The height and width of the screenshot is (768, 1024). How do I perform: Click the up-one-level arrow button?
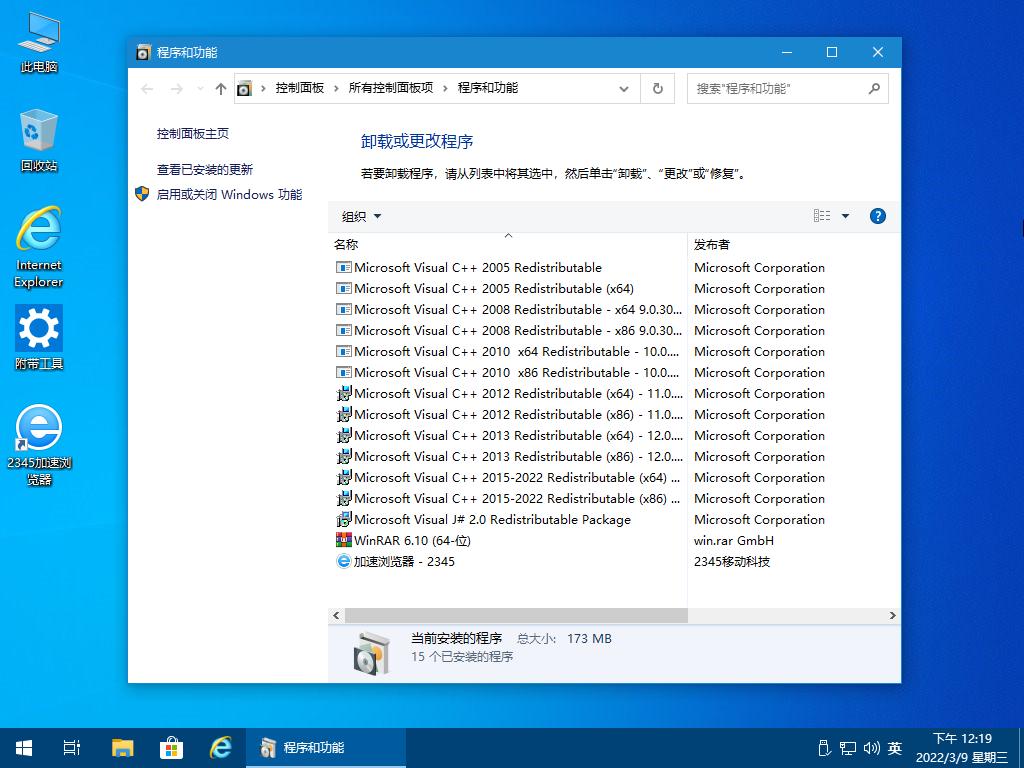pyautogui.click(x=221, y=89)
